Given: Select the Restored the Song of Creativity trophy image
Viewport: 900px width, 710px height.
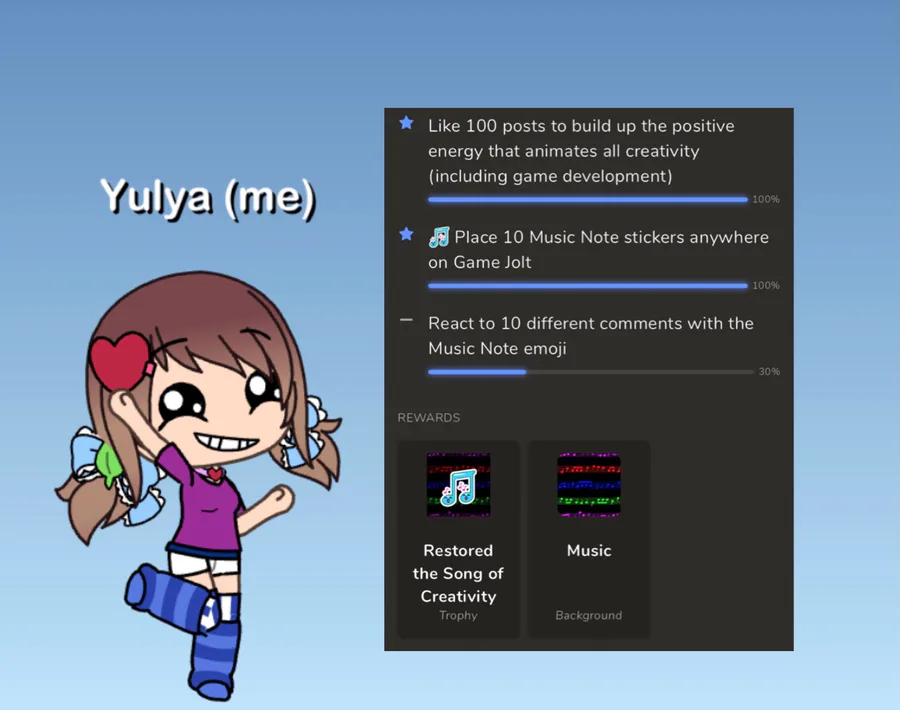Looking at the screenshot, I should point(458,485).
